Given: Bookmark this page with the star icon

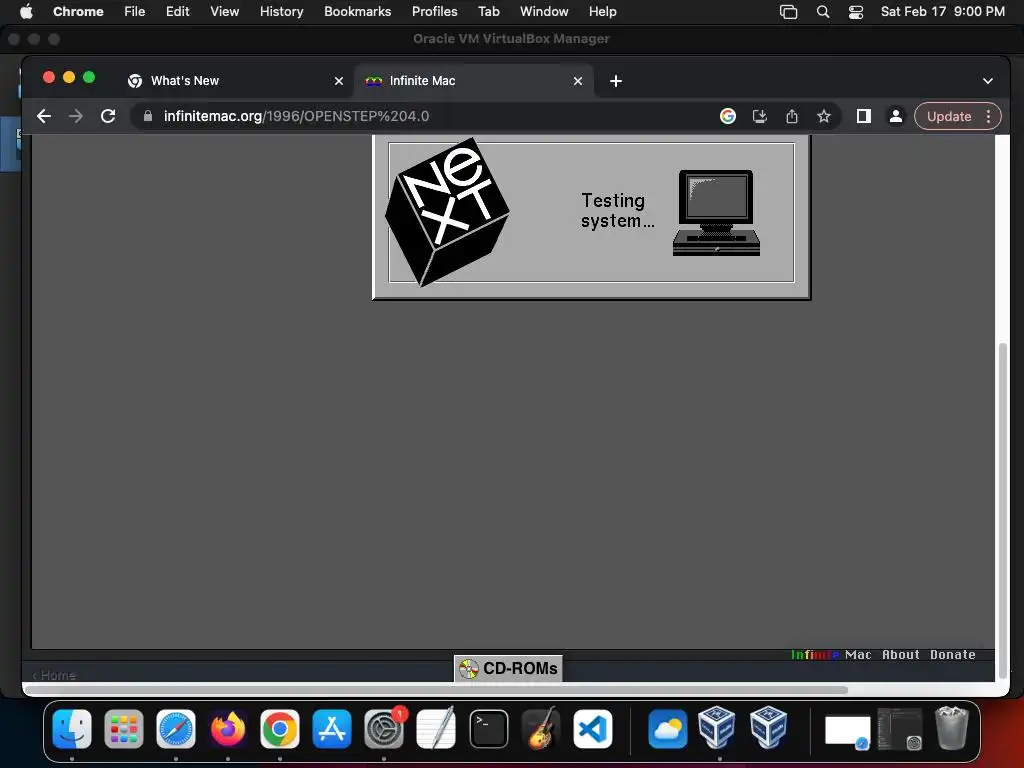Looking at the screenshot, I should click(x=824, y=116).
